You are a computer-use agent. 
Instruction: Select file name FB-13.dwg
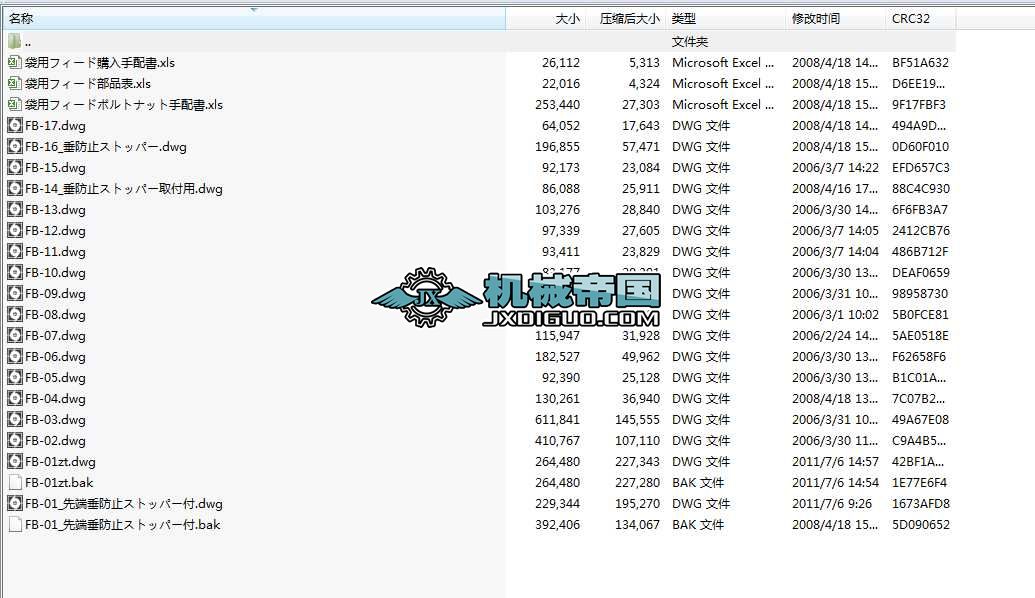pos(55,210)
